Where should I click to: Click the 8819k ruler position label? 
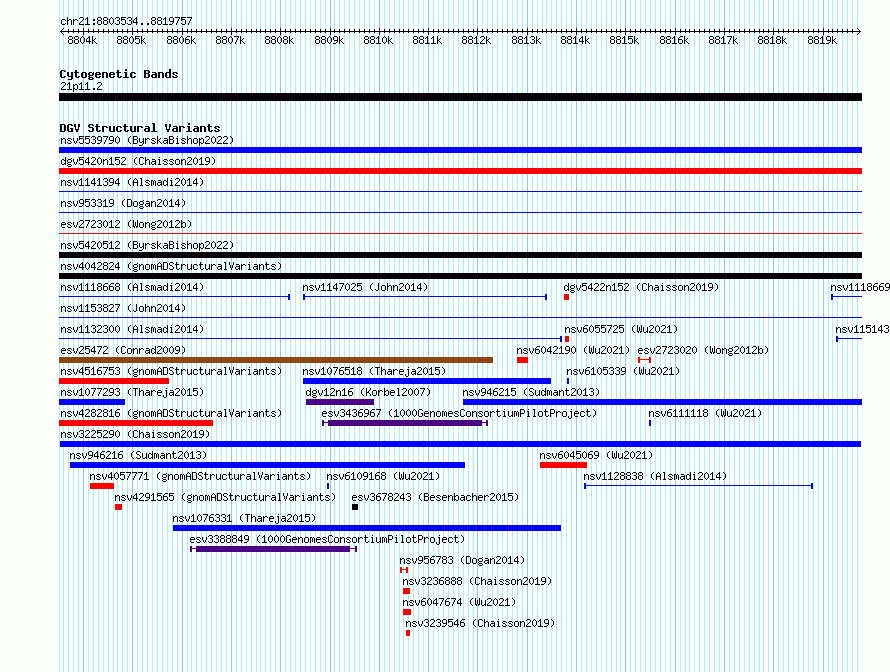click(822, 40)
